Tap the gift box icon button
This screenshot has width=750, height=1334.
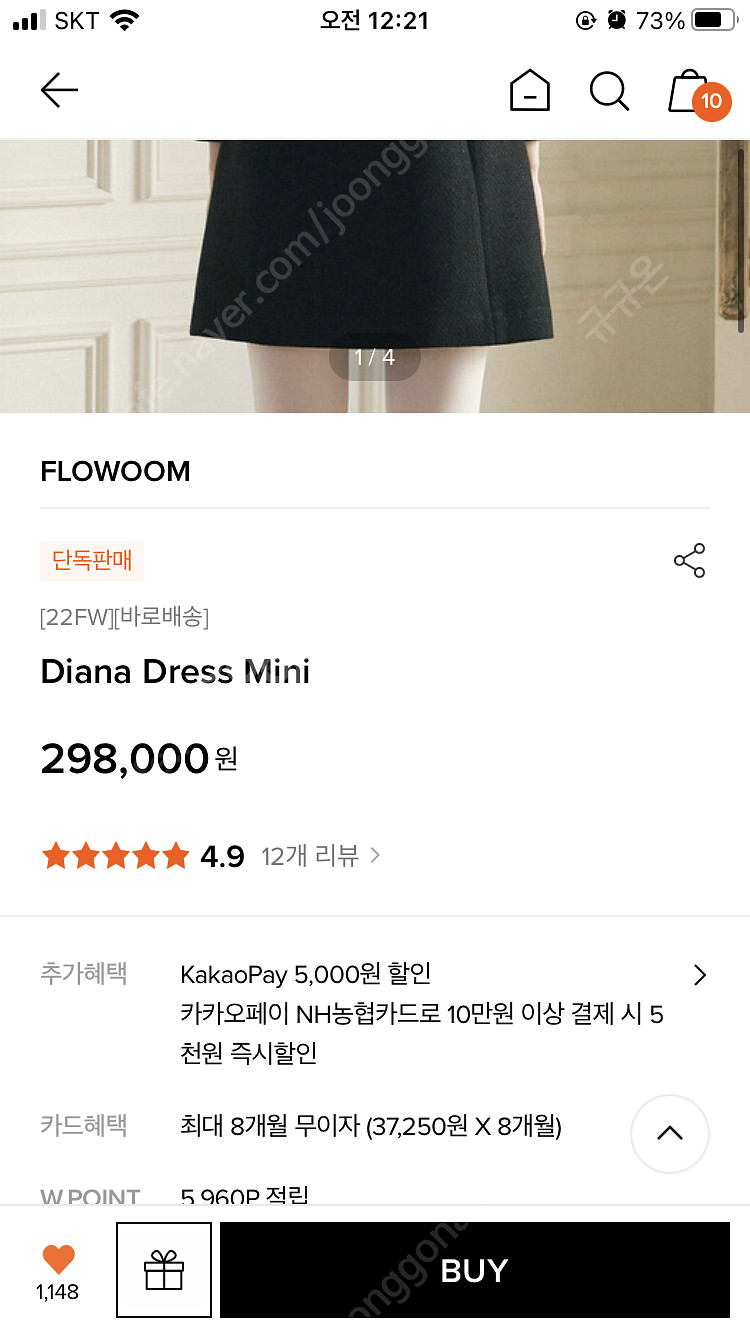tap(164, 1270)
